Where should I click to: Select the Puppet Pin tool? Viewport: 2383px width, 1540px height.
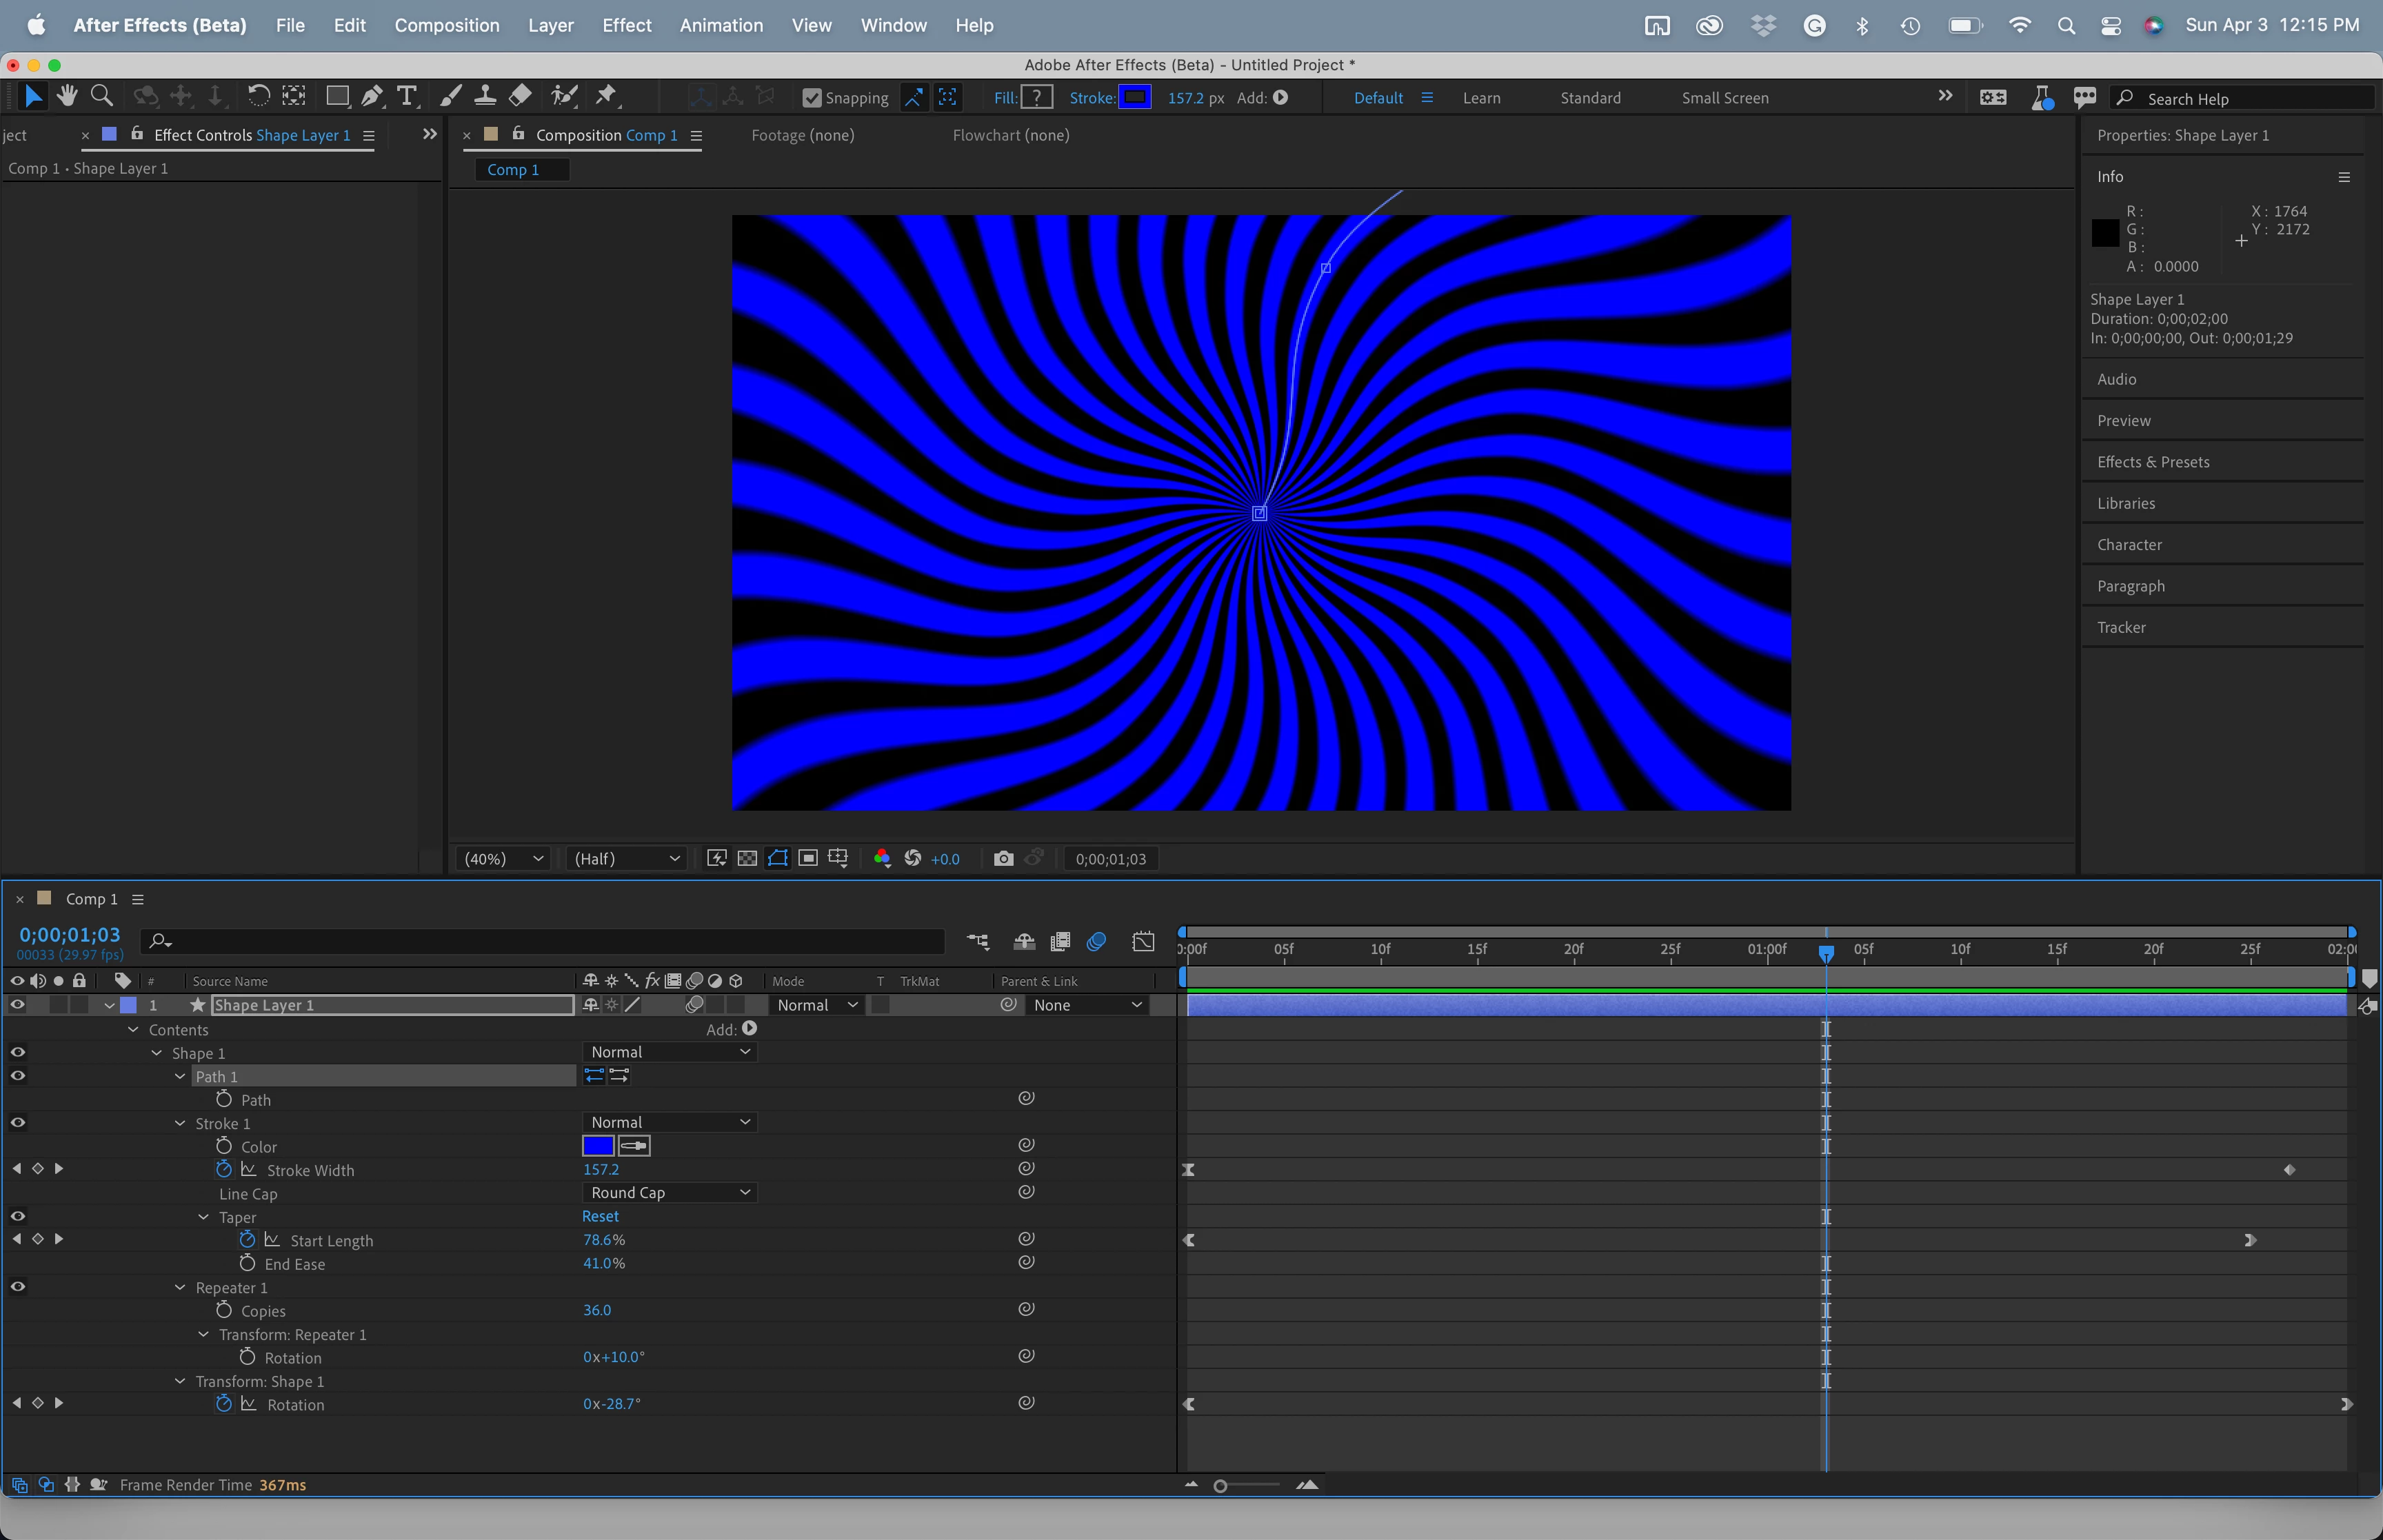click(x=606, y=96)
